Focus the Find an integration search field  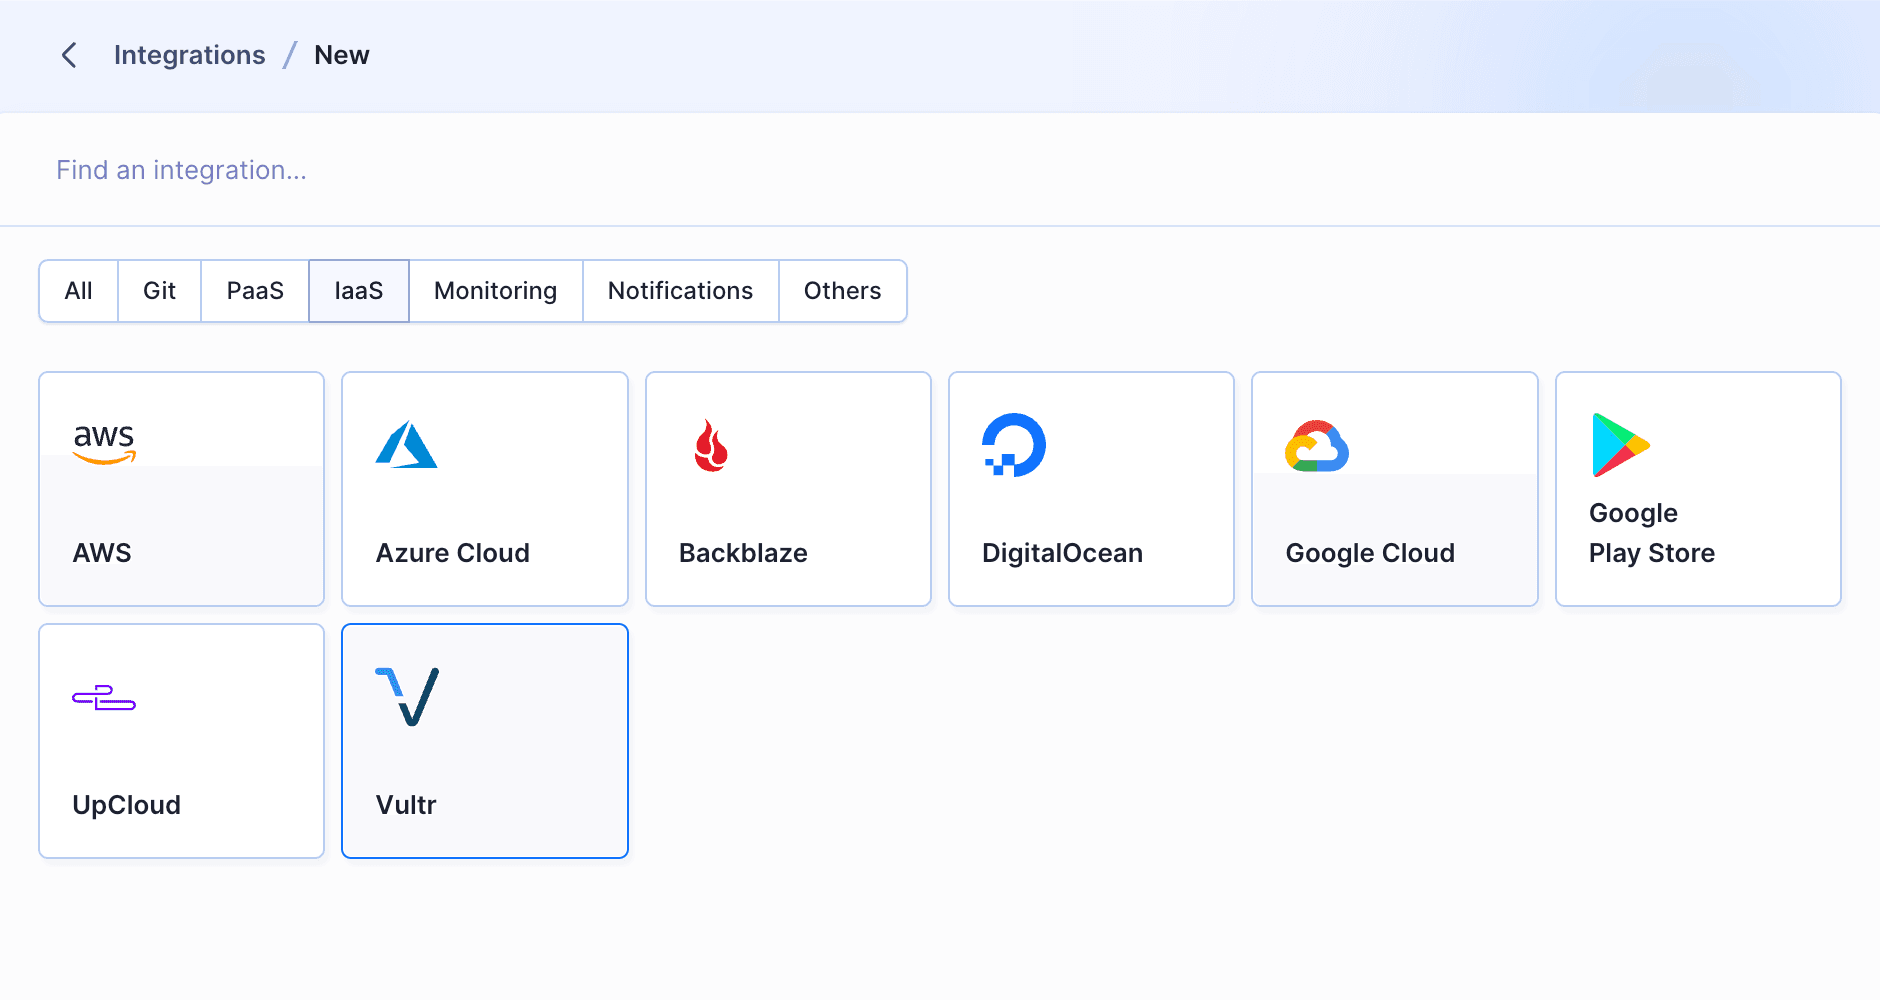tap(940, 170)
